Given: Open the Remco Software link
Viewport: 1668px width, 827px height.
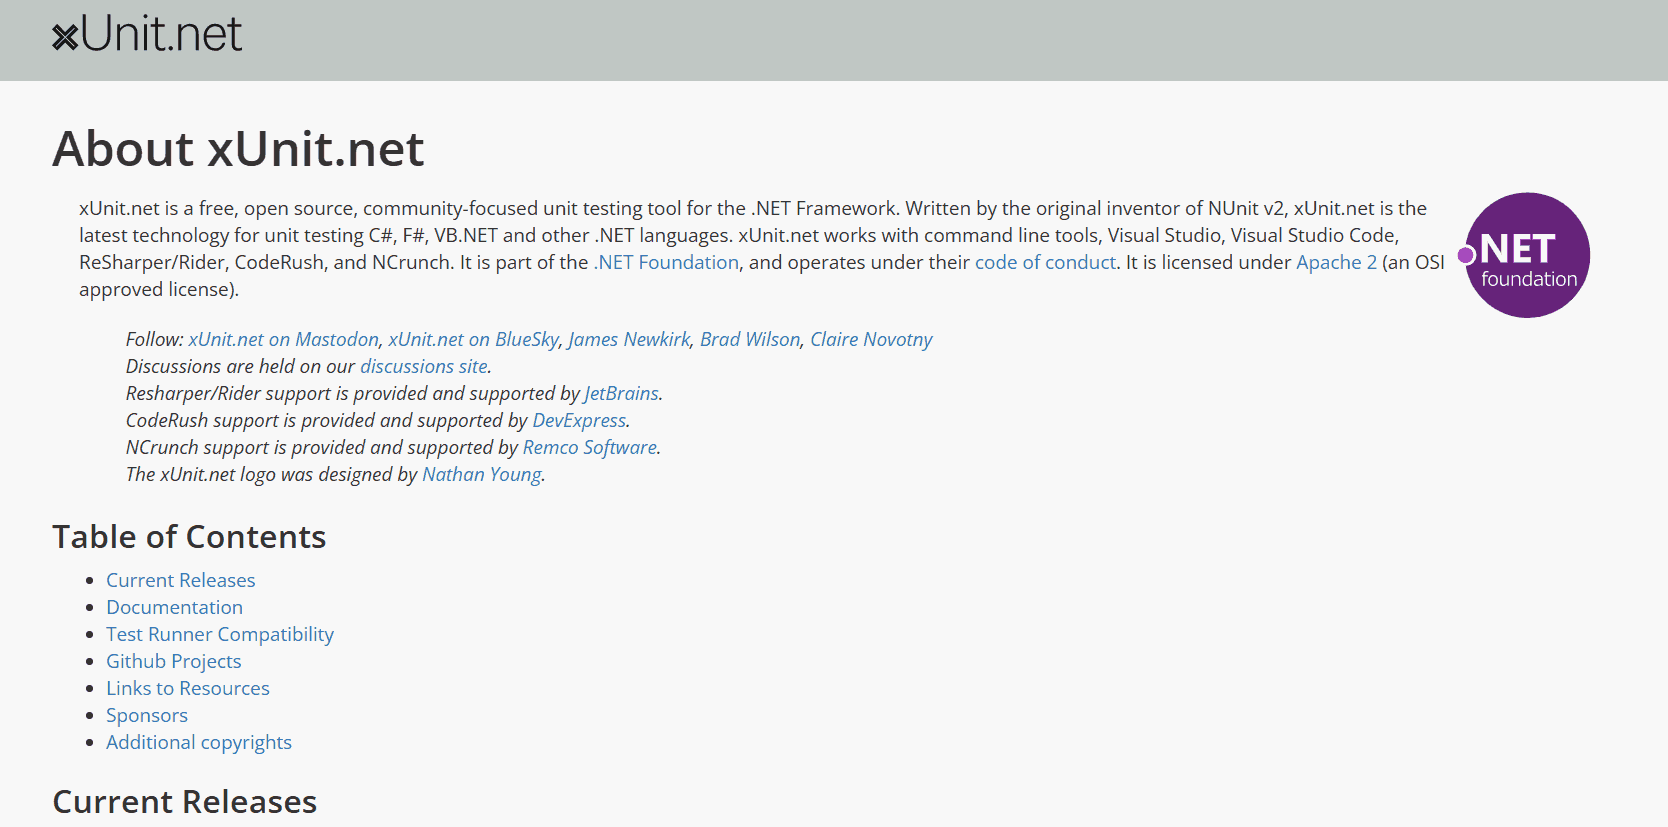Looking at the screenshot, I should pyautogui.click(x=590, y=447).
